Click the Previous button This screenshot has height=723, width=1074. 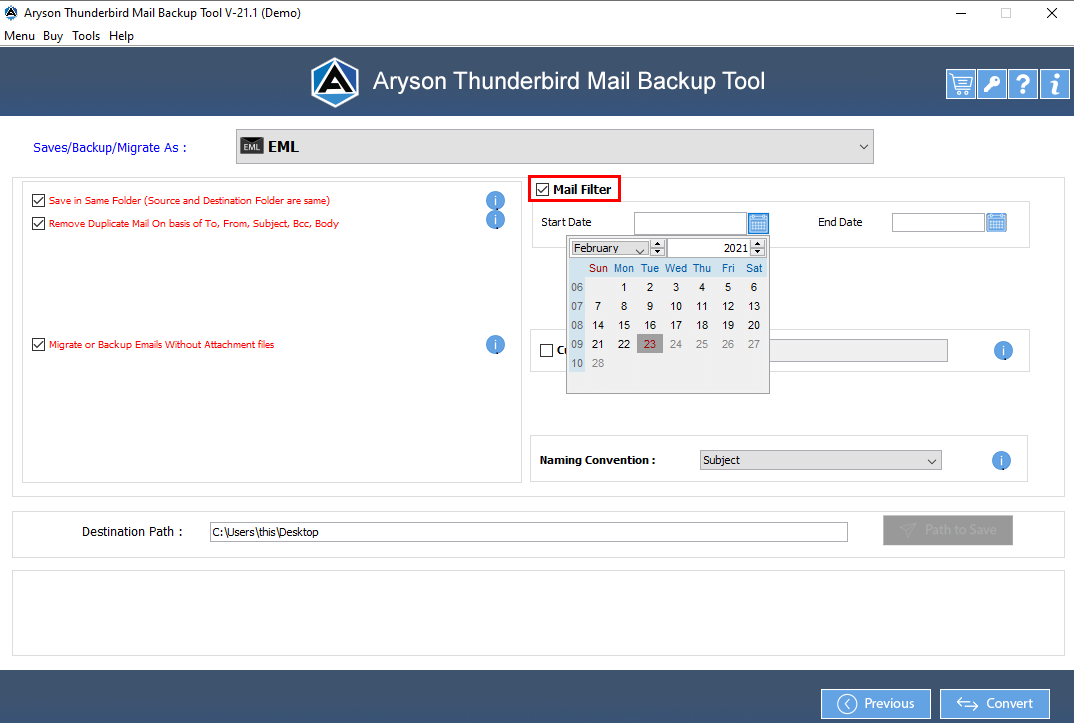(x=876, y=703)
